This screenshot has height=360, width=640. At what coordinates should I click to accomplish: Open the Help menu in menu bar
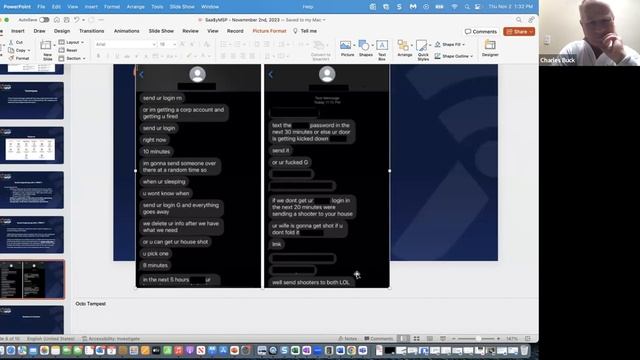(x=308, y=7)
